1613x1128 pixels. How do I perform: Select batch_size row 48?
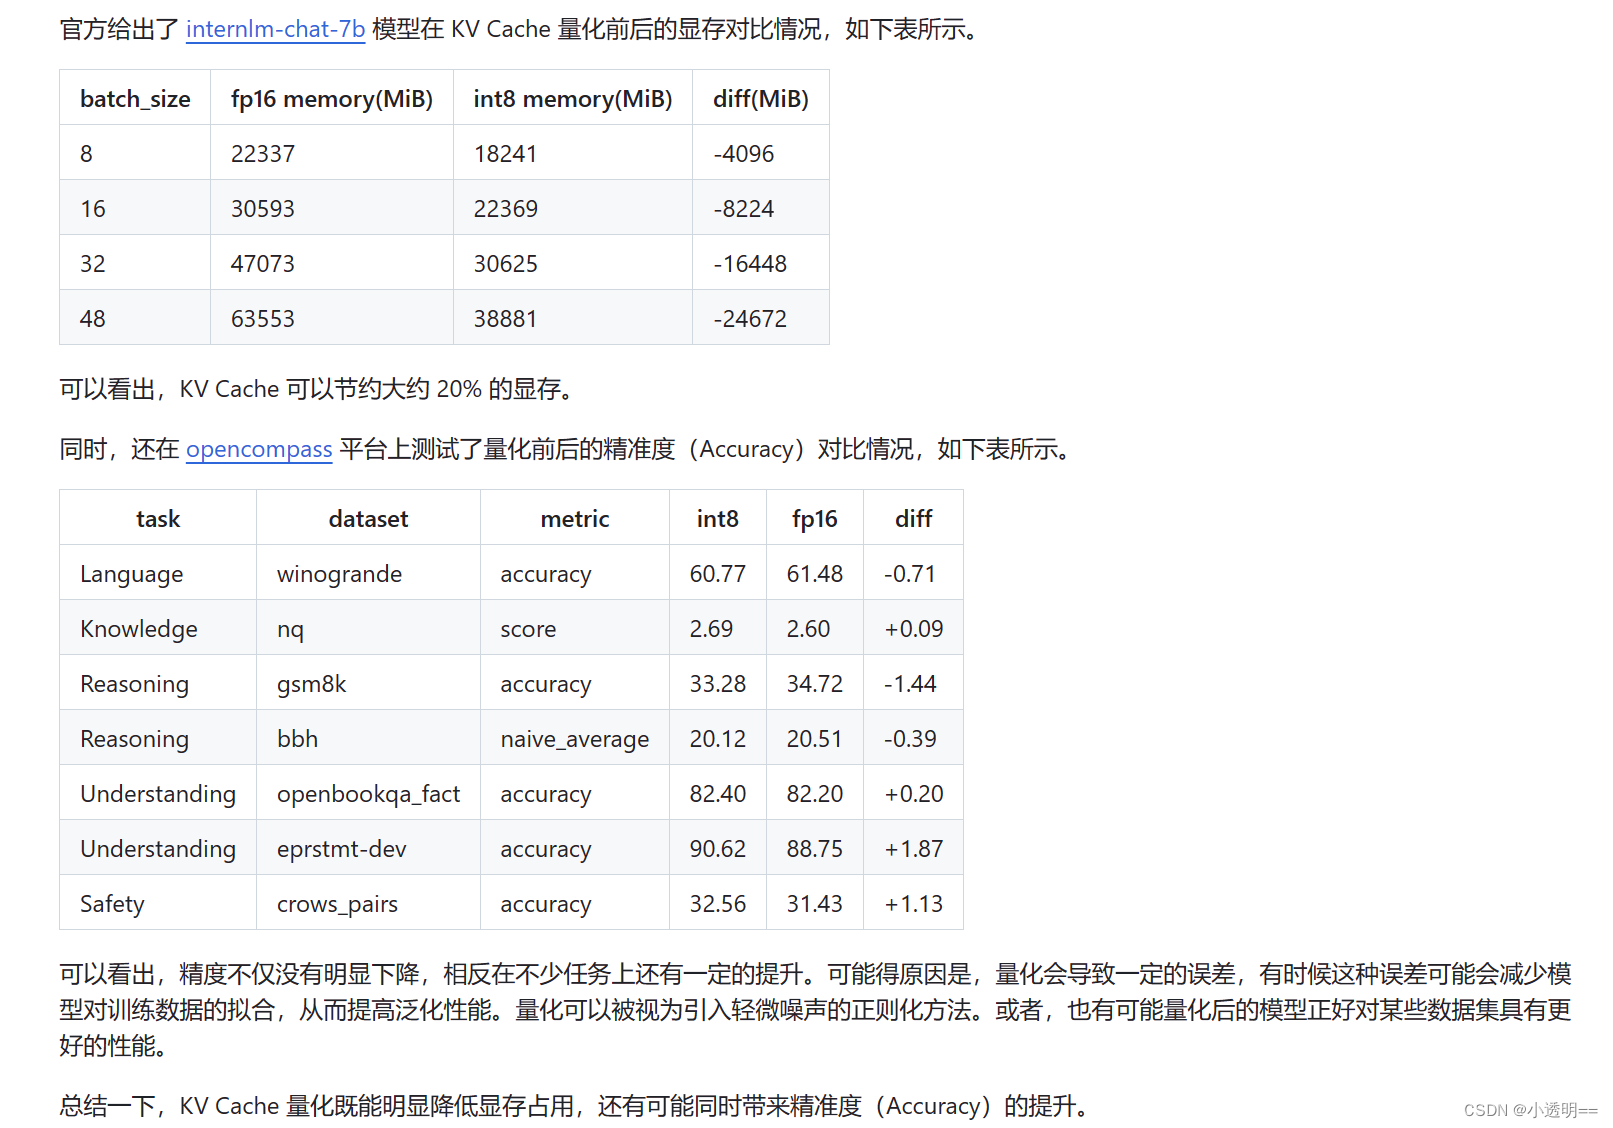click(92, 317)
